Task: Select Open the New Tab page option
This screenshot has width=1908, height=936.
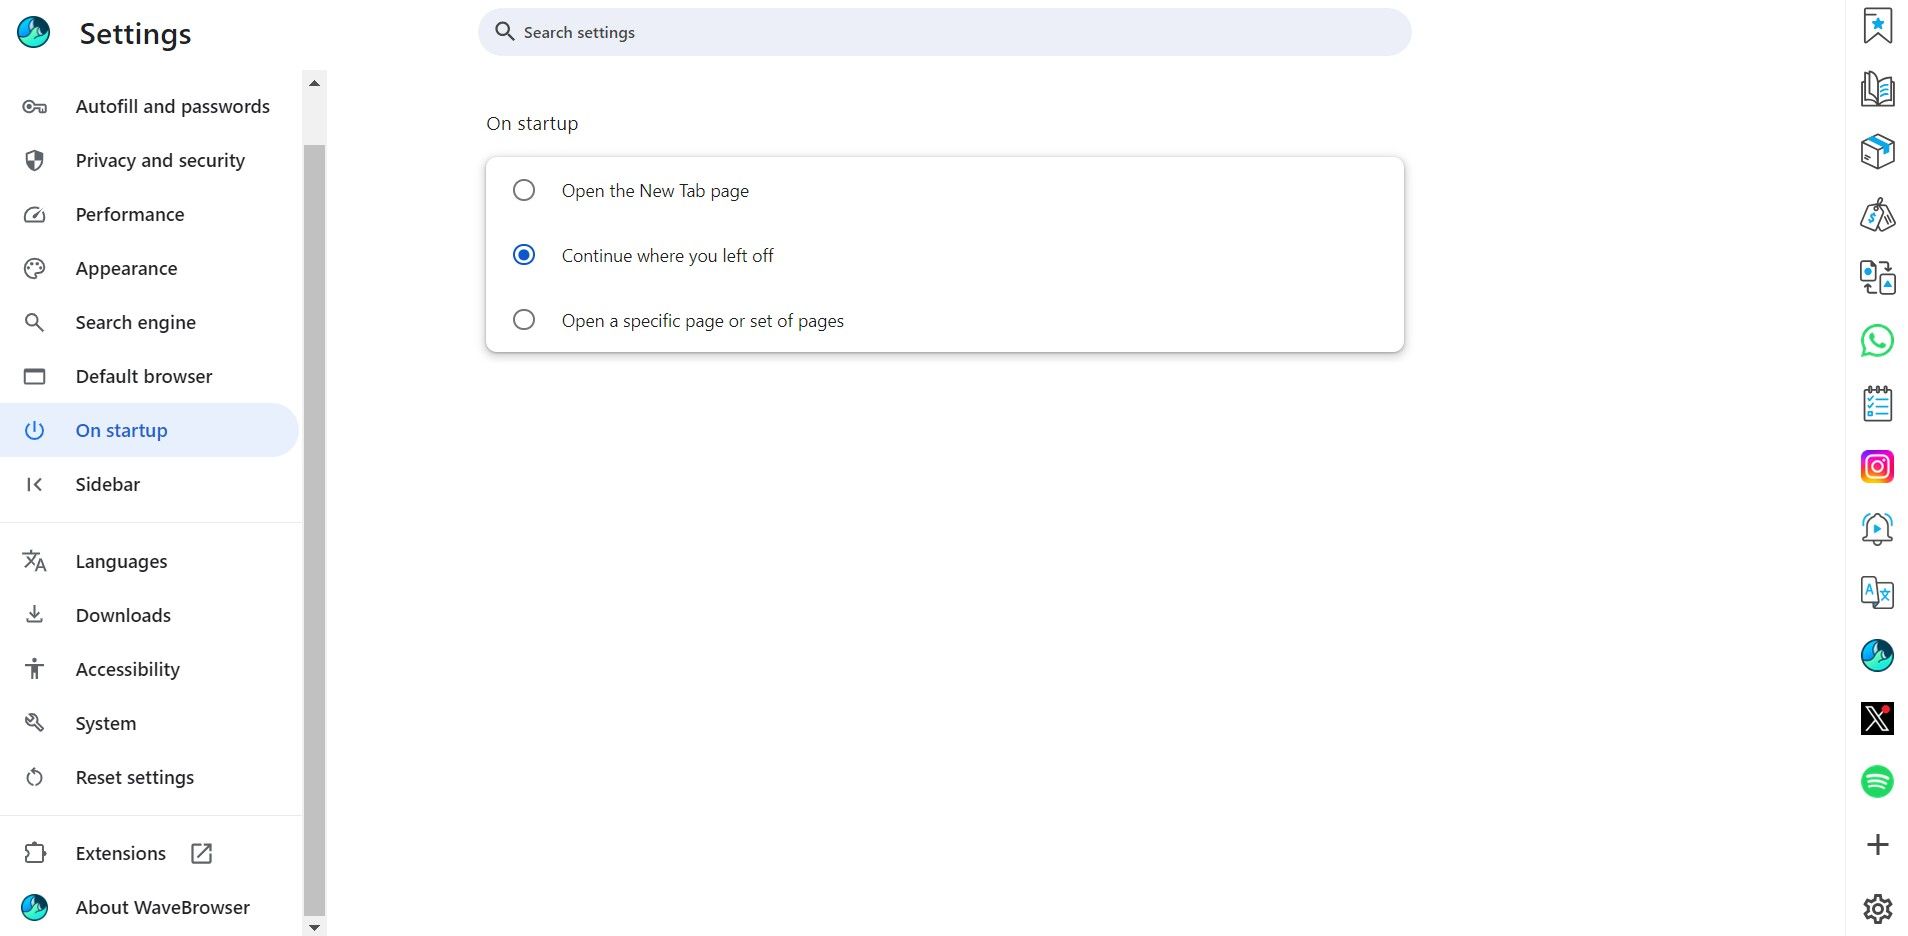Action: [x=524, y=190]
